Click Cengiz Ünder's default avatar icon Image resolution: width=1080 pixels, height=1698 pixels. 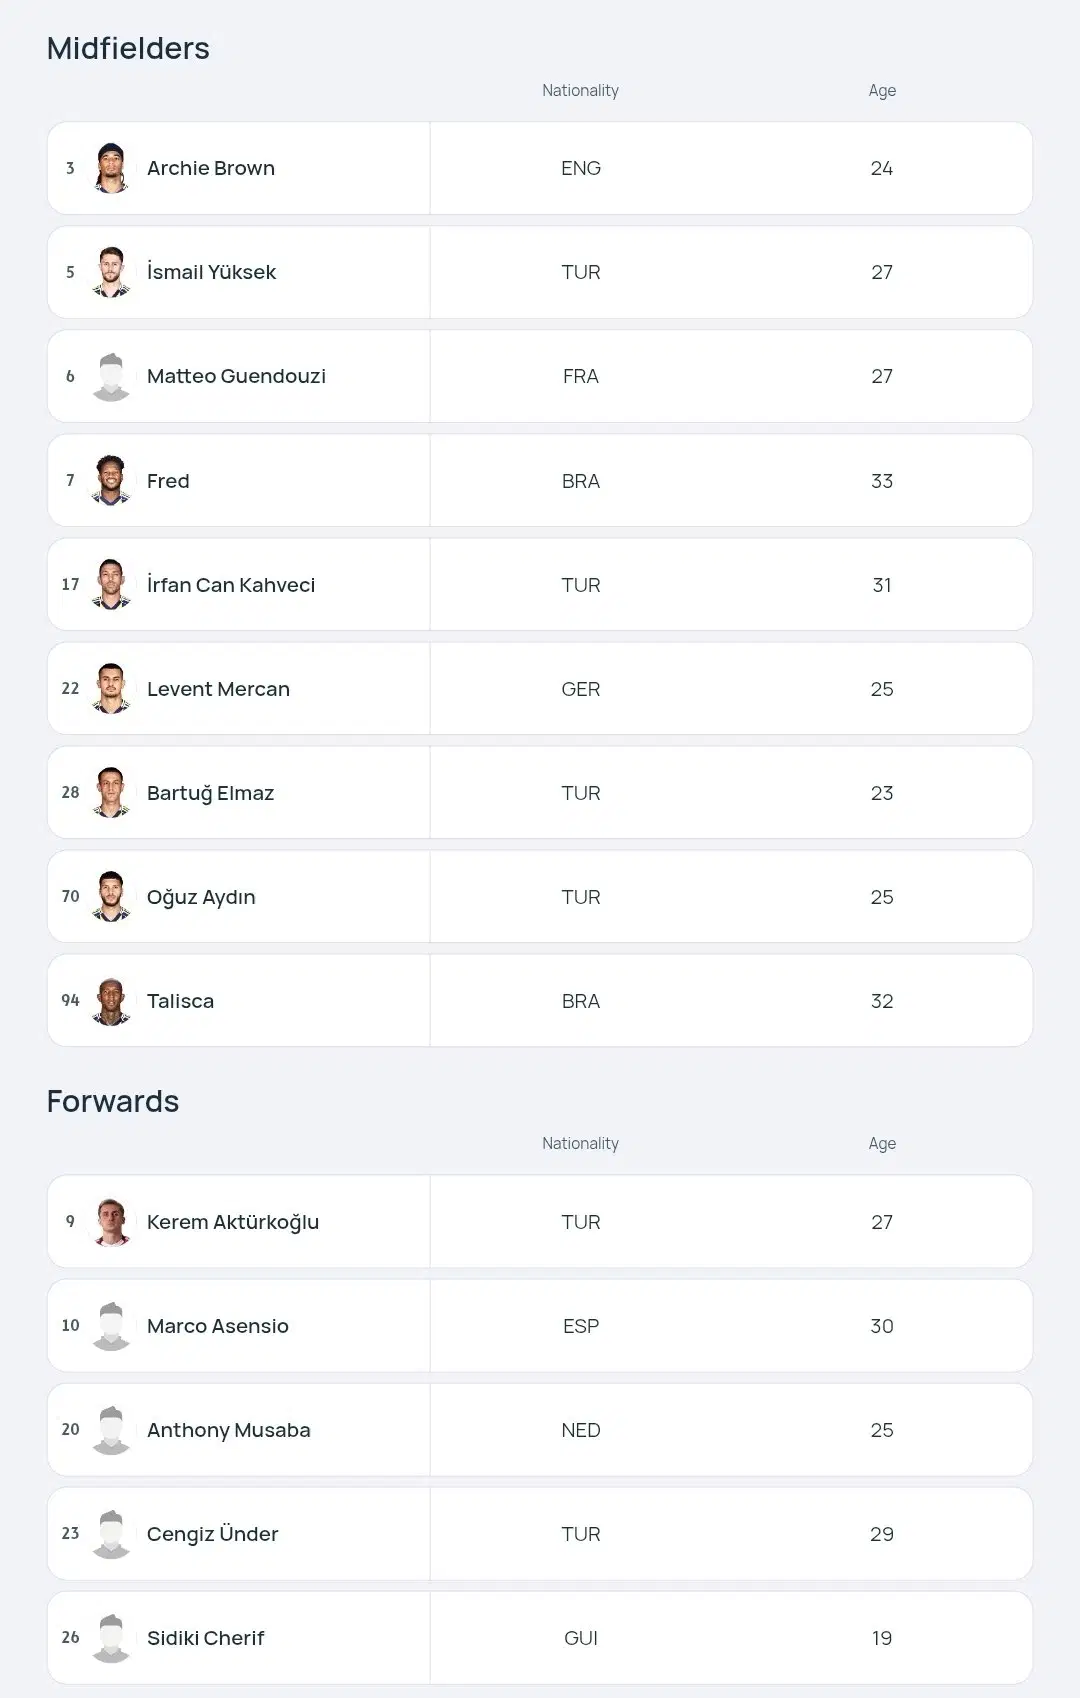click(x=111, y=1534)
